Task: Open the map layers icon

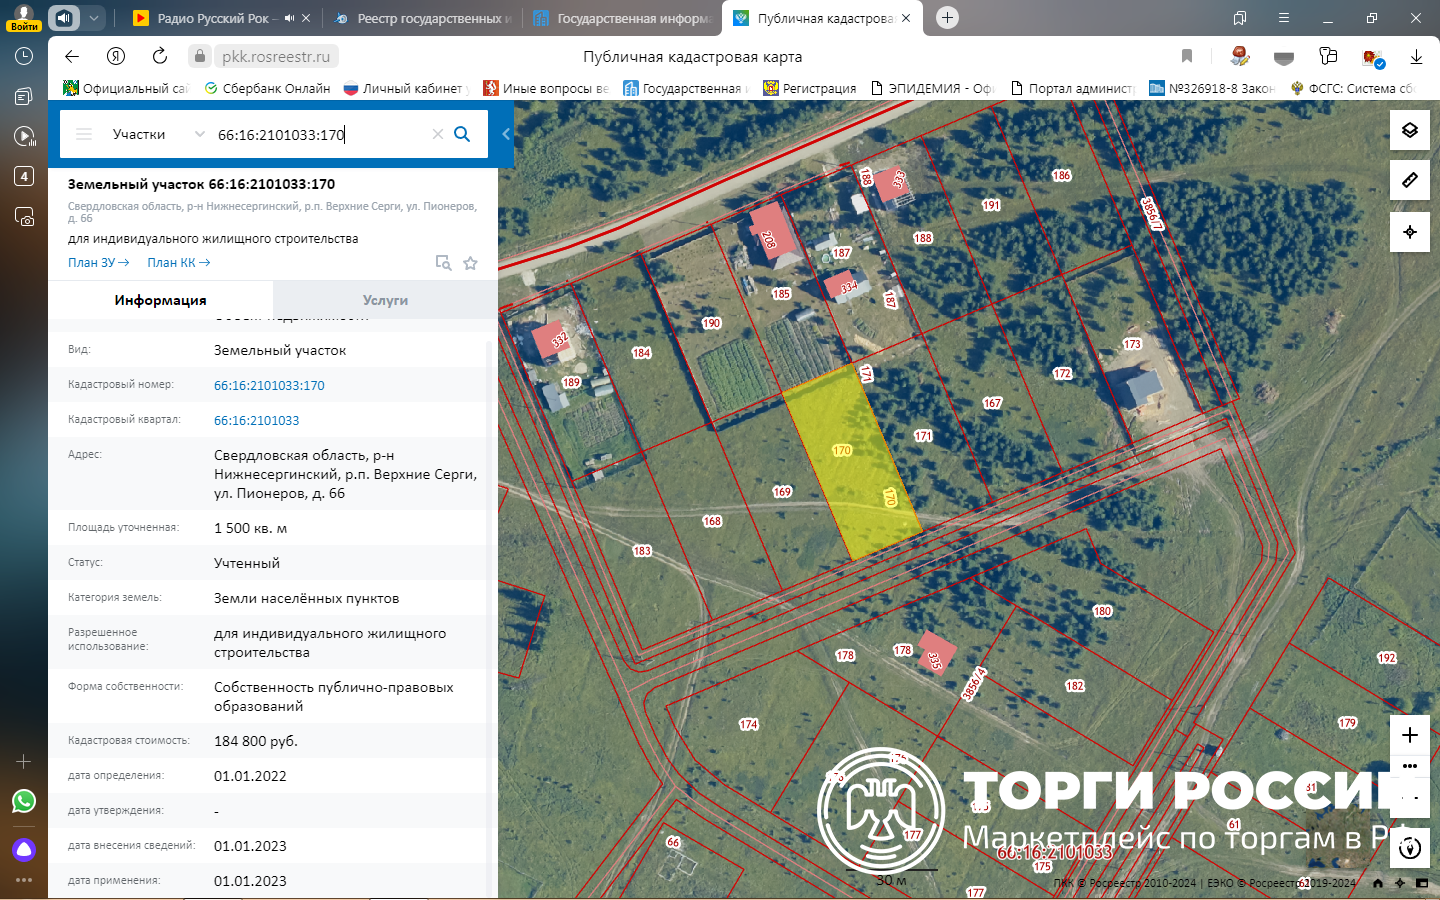Action: point(1409,131)
